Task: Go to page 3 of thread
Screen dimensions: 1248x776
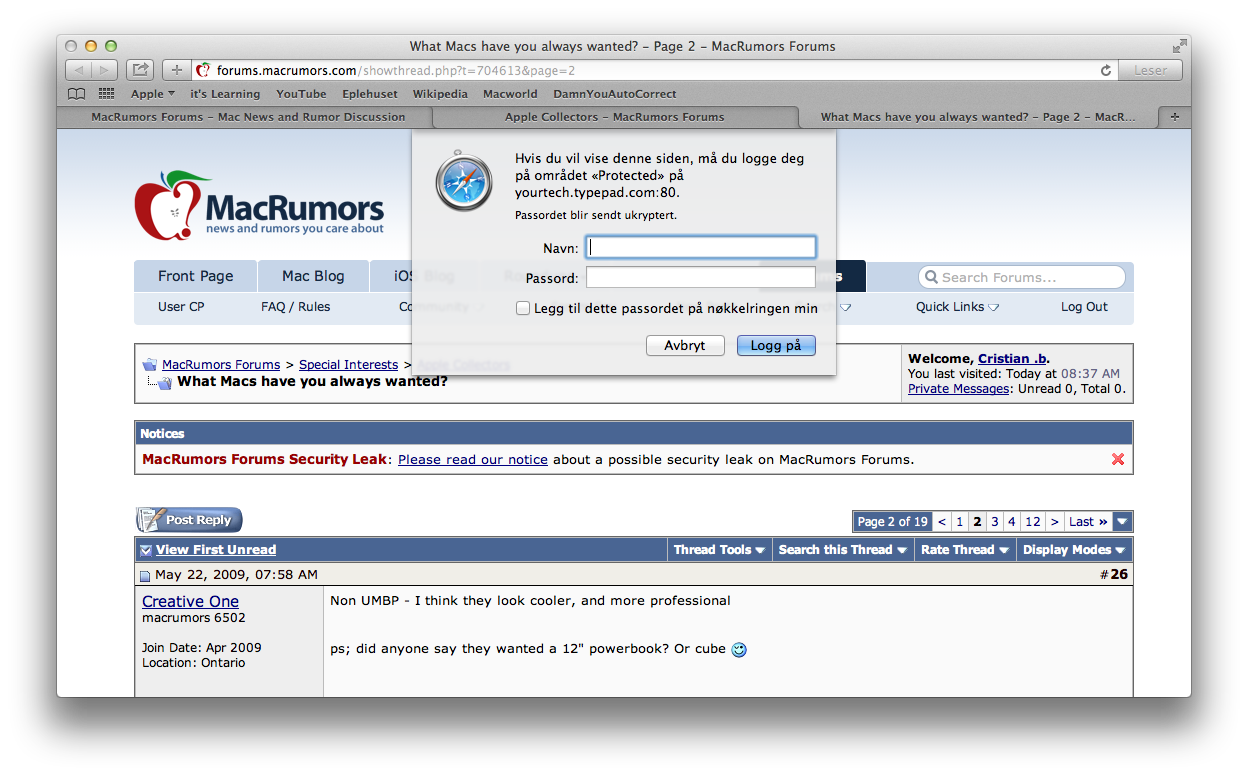Action: click(994, 521)
